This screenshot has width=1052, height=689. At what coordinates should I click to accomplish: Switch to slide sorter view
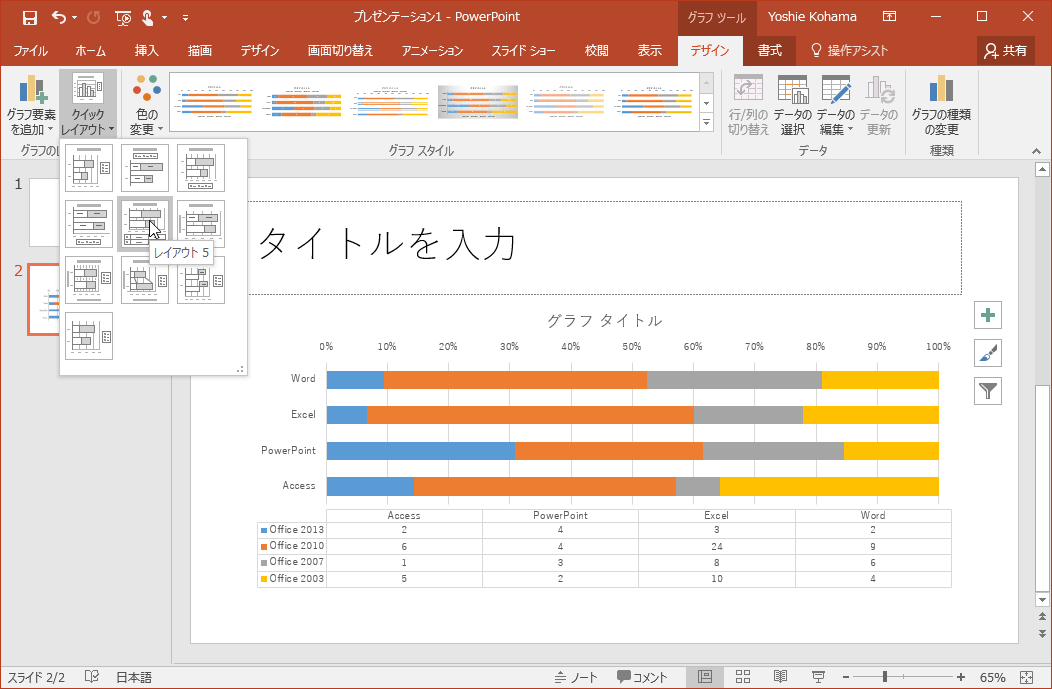tap(743, 677)
